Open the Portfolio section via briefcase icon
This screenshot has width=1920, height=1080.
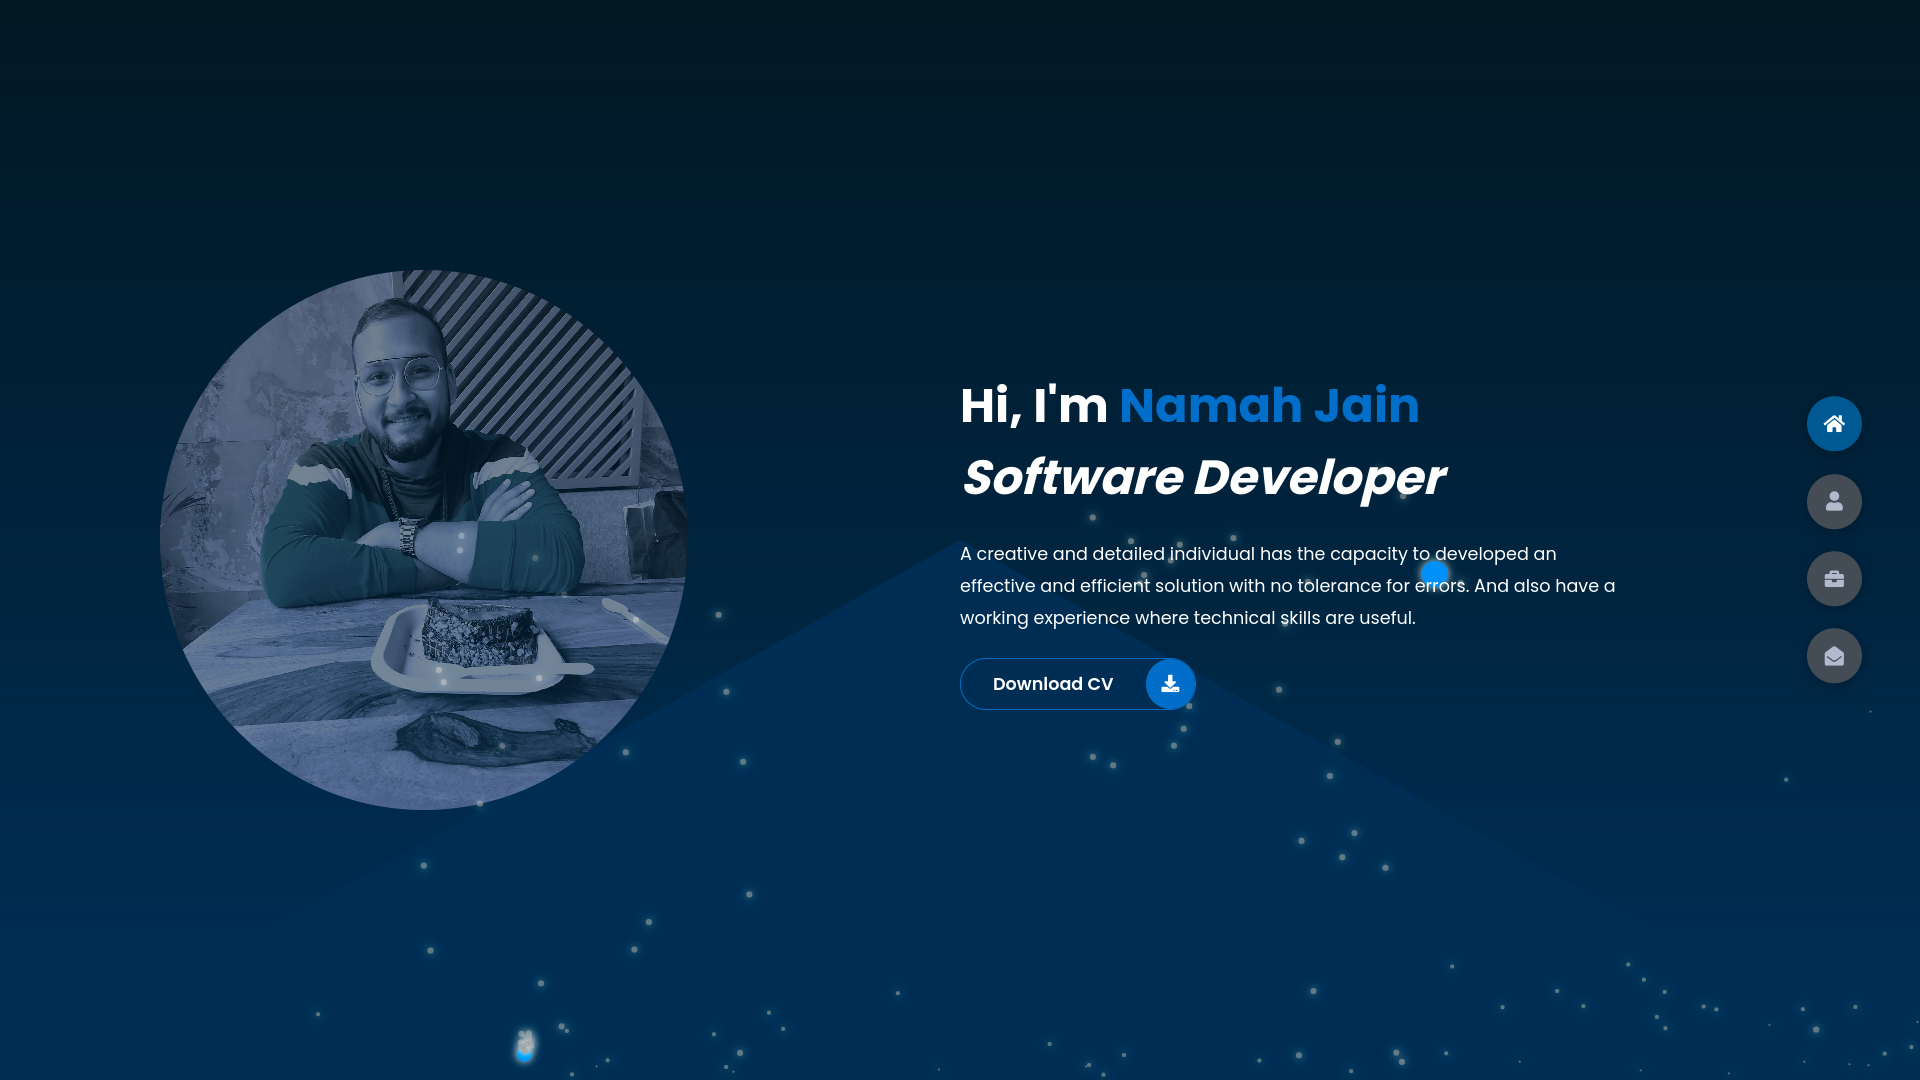1833,579
